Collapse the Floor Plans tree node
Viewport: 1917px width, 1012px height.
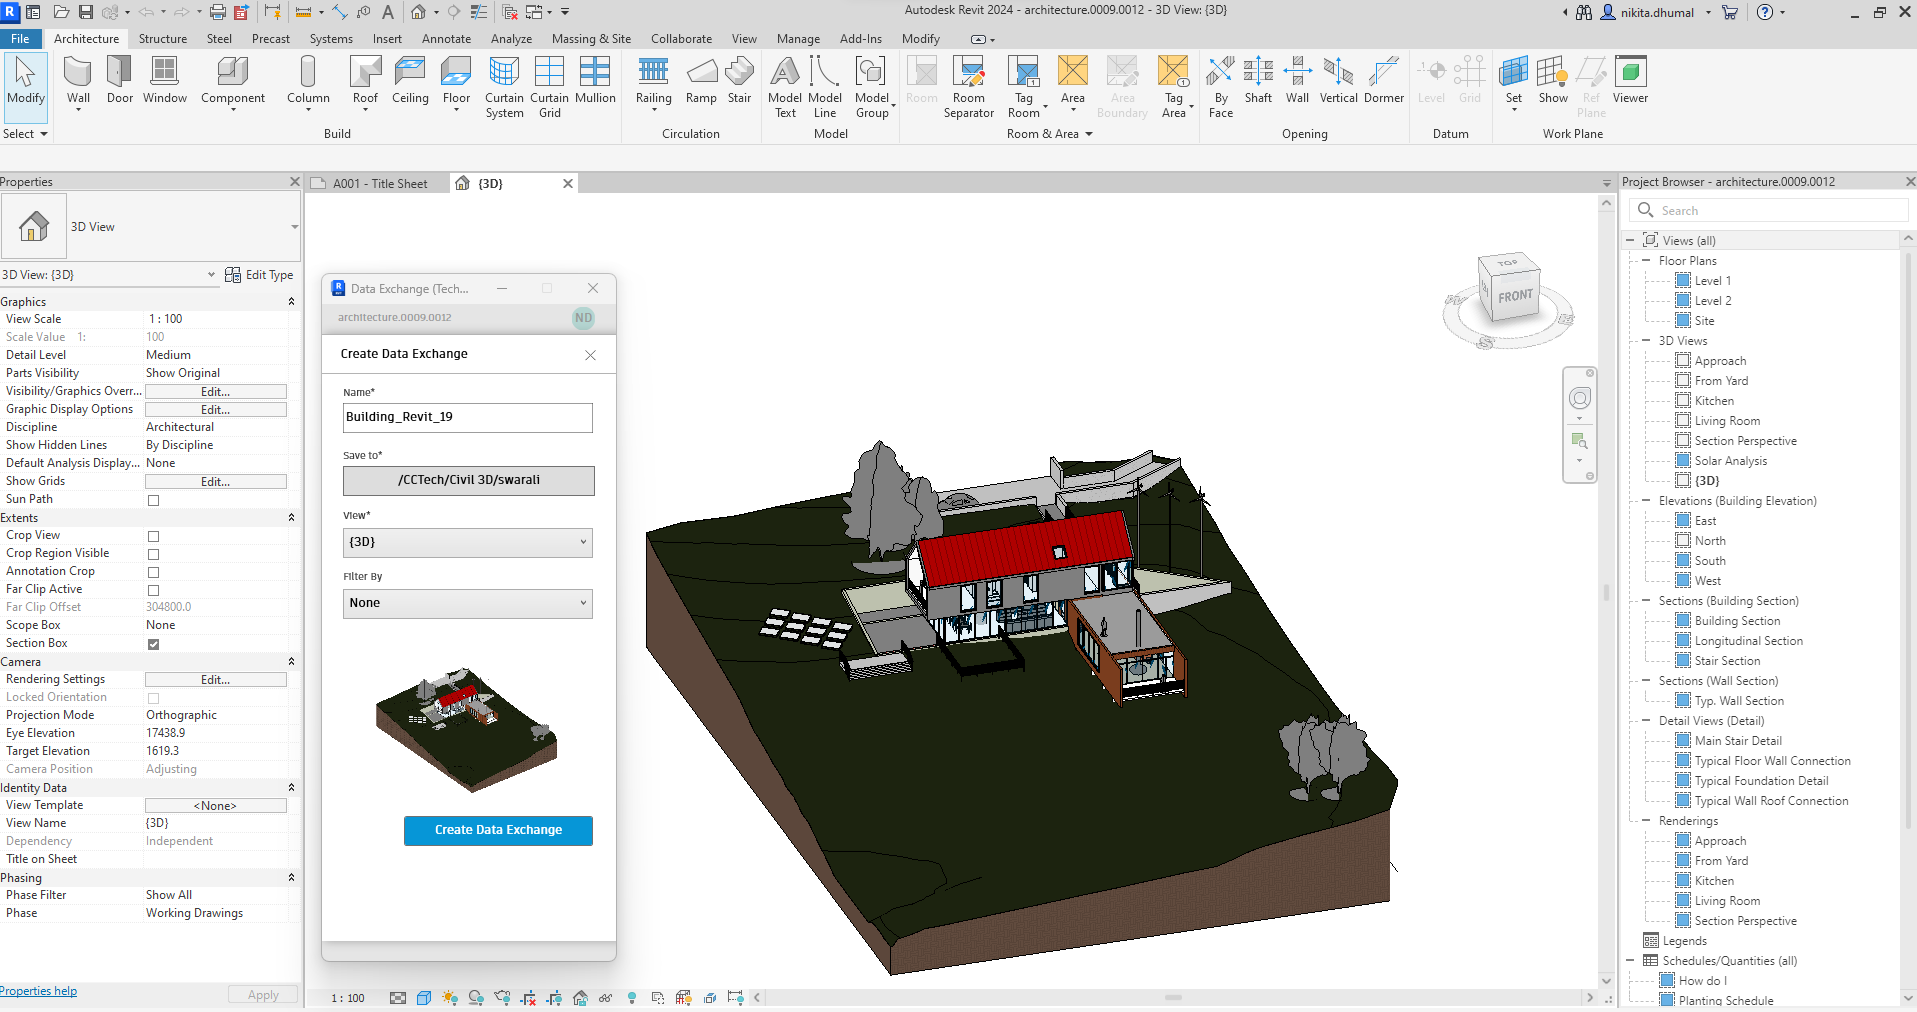(1646, 261)
